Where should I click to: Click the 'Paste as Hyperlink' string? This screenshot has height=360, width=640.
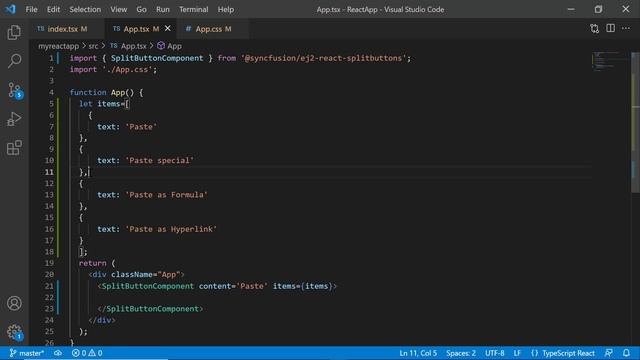click(x=171, y=229)
